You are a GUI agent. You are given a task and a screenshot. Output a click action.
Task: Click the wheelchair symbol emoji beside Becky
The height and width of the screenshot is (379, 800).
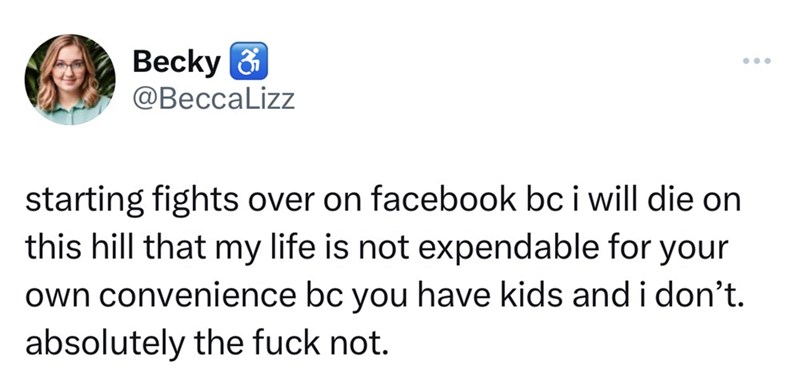click(249, 61)
